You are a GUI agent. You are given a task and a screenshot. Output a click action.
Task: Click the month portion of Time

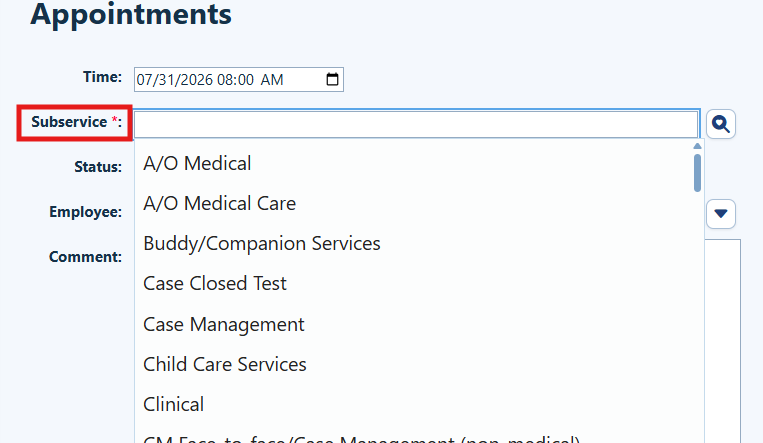pos(143,80)
